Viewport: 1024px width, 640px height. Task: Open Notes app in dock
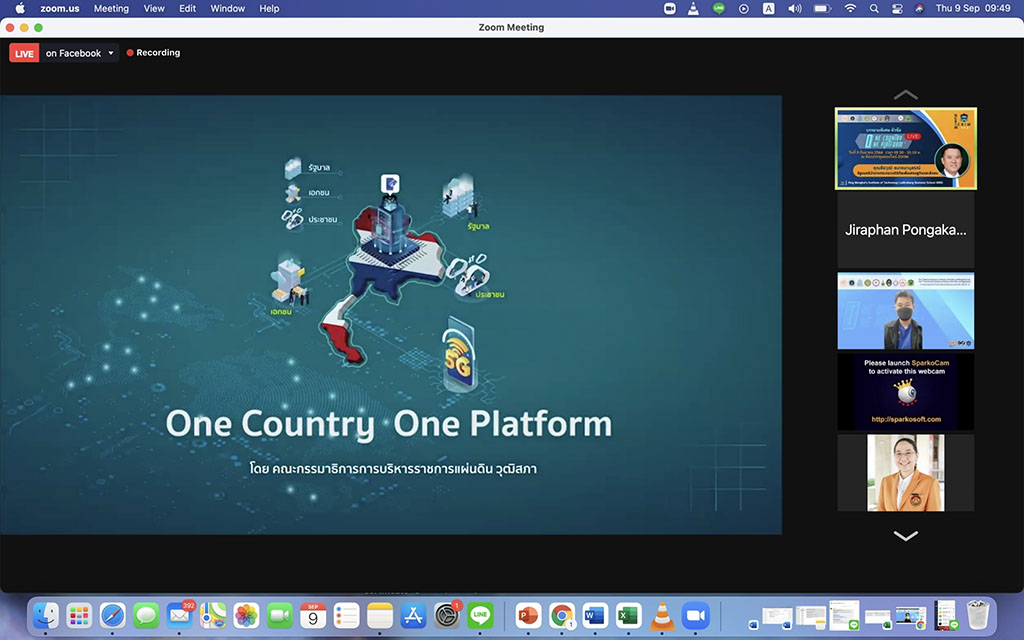379,615
